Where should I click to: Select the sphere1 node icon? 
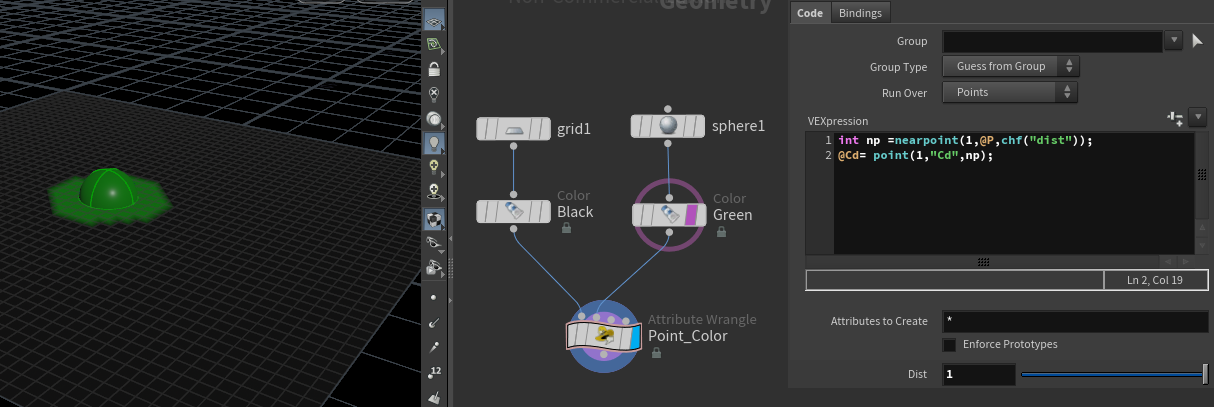(x=668, y=126)
